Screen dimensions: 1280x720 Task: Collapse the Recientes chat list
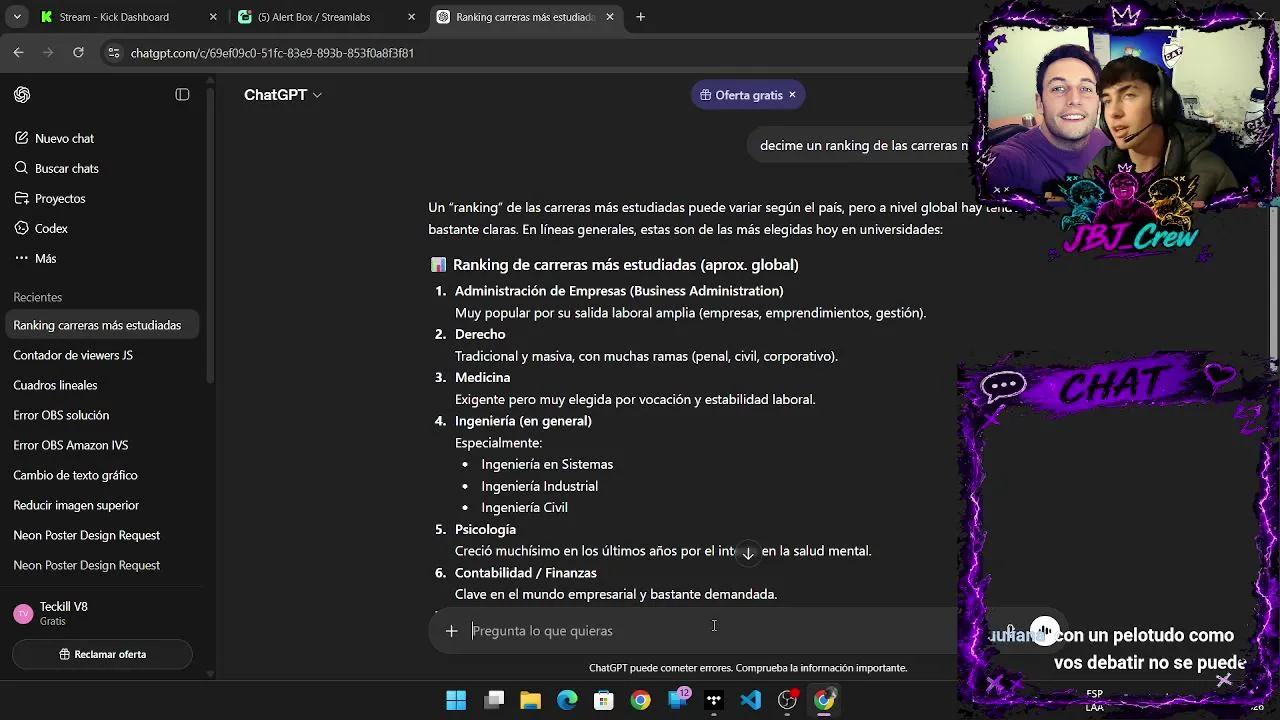(37, 298)
